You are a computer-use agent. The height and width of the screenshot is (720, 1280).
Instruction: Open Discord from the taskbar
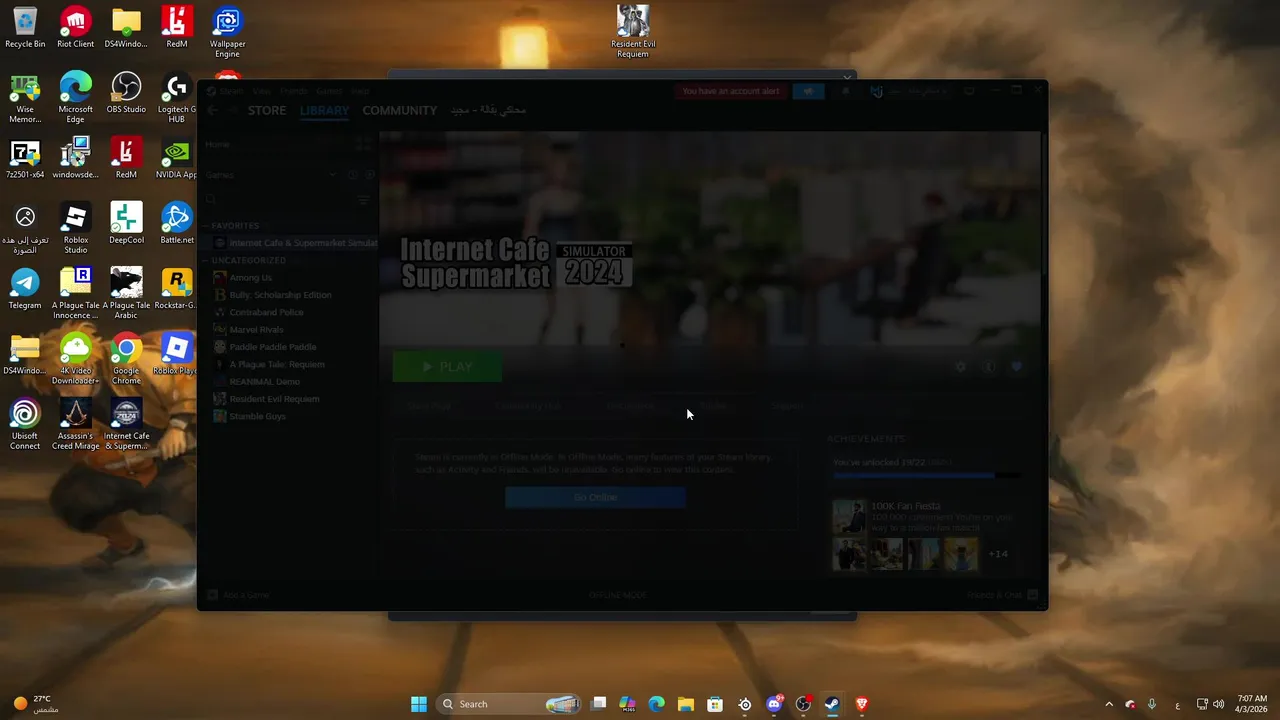tap(774, 704)
